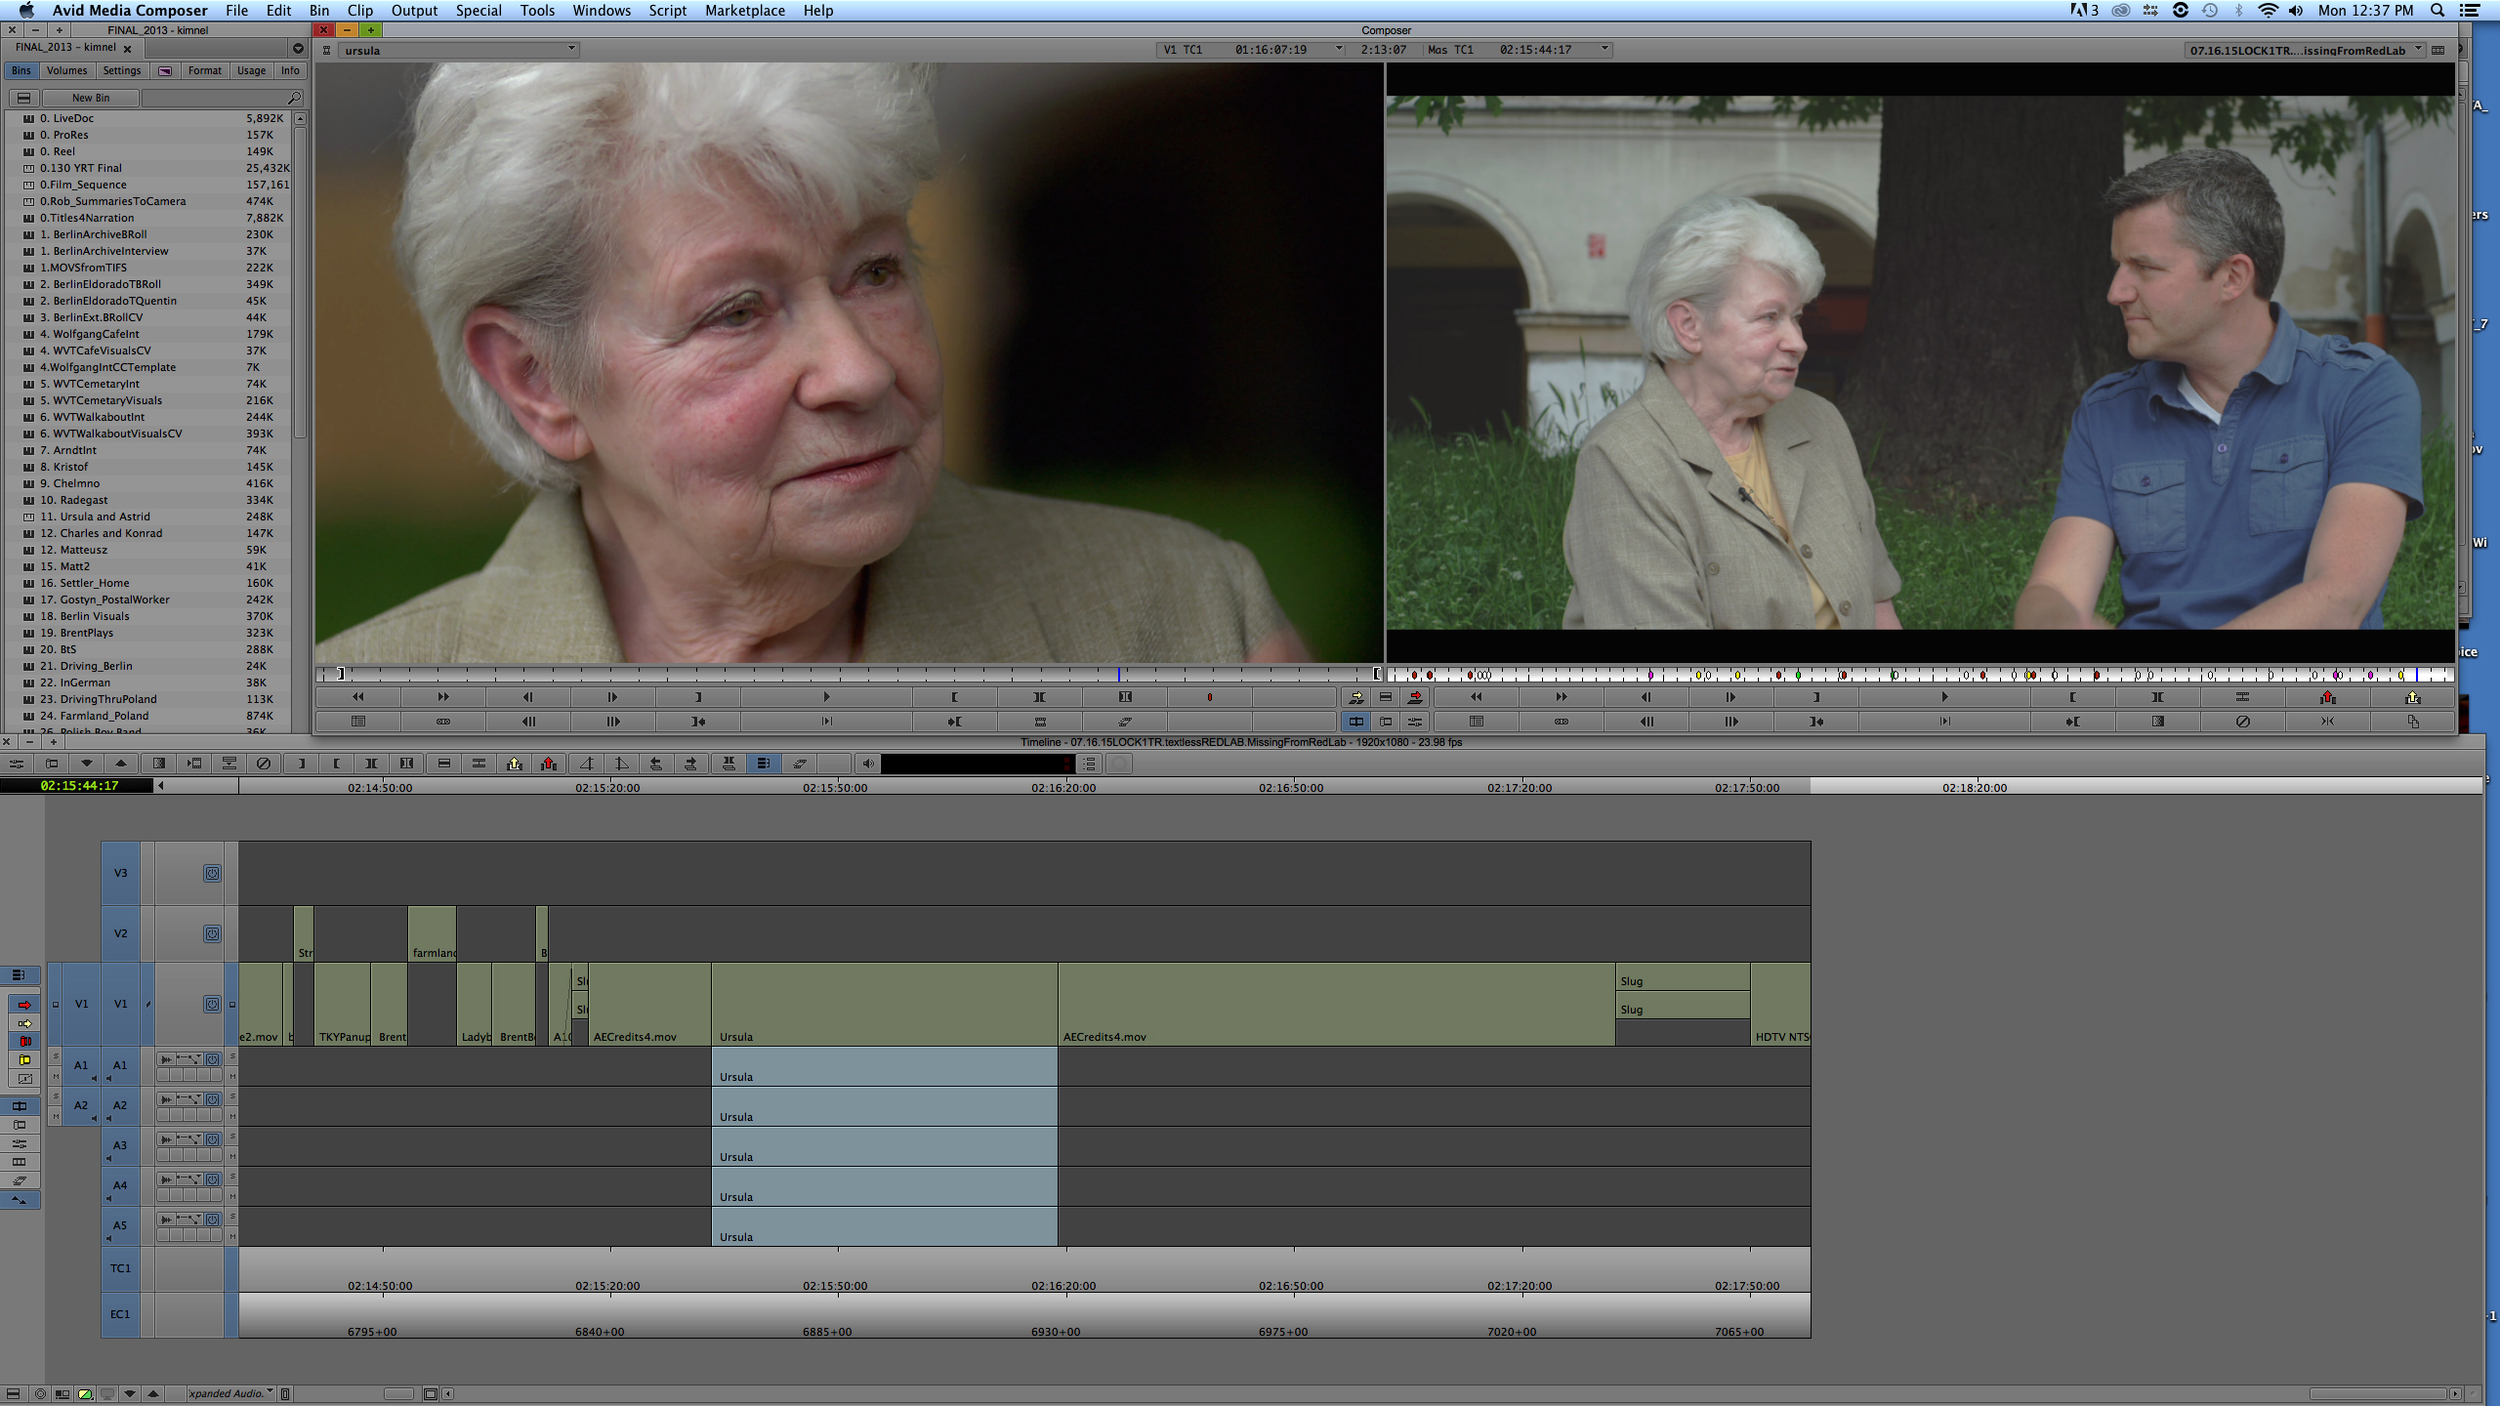Click Step Backward one frame under source monitor
This screenshot has width=2500, height=1406.
pyautogui.click(x=528, y=697)
